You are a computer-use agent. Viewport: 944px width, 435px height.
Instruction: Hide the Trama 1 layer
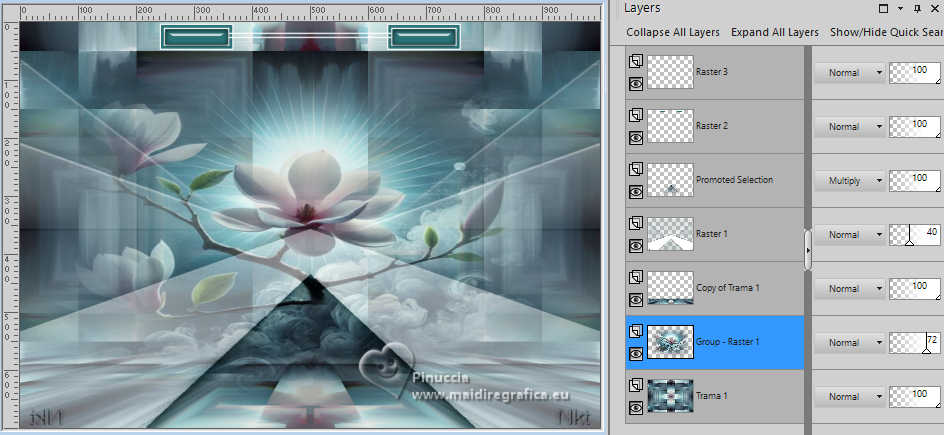(636, 408)
